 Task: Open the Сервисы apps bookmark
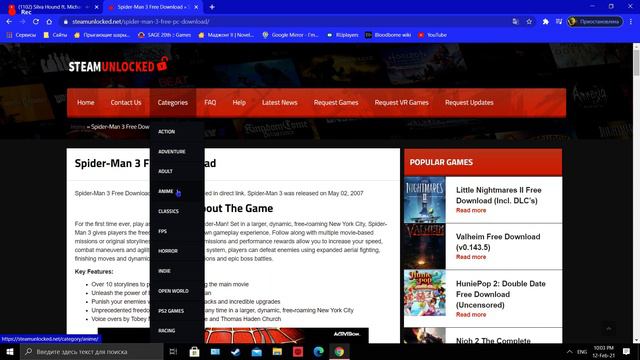click(21, 35)
